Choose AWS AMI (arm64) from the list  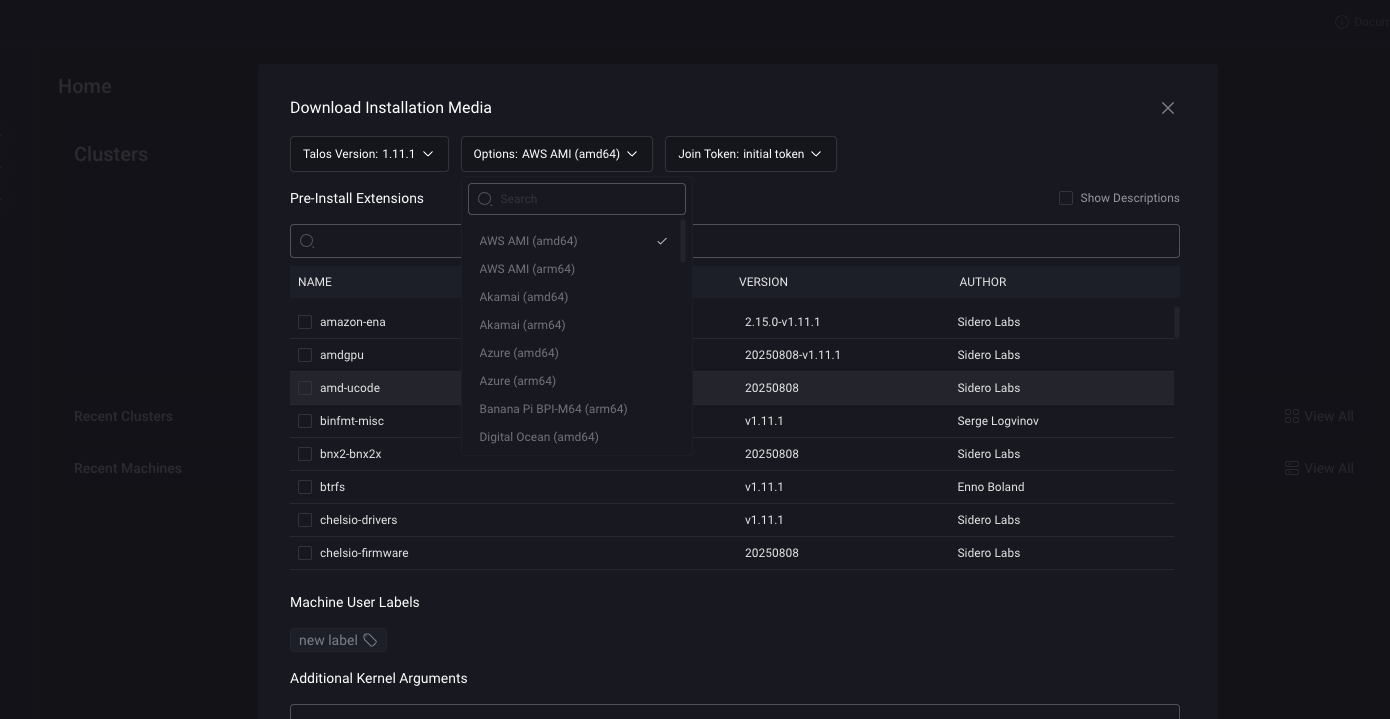pos(527,269)
